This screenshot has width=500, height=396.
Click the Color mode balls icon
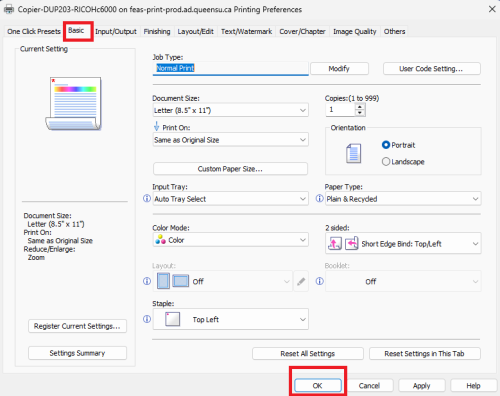[x=160, y=239]
